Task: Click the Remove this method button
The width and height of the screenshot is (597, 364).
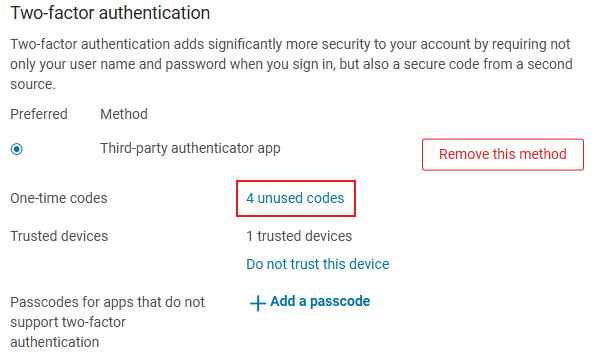Action: point(503,154)
